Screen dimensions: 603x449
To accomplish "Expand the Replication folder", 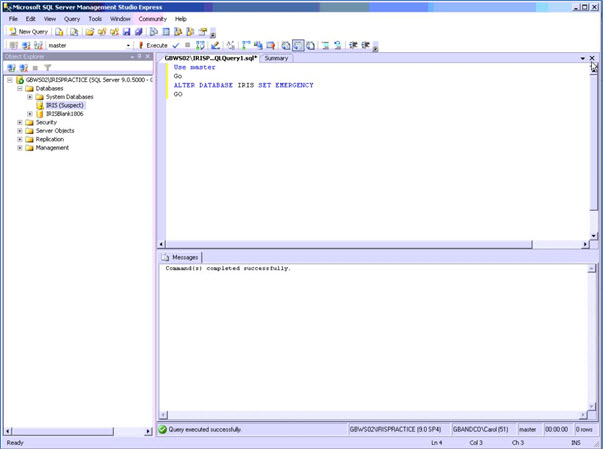I will click(x=20, y=139).
